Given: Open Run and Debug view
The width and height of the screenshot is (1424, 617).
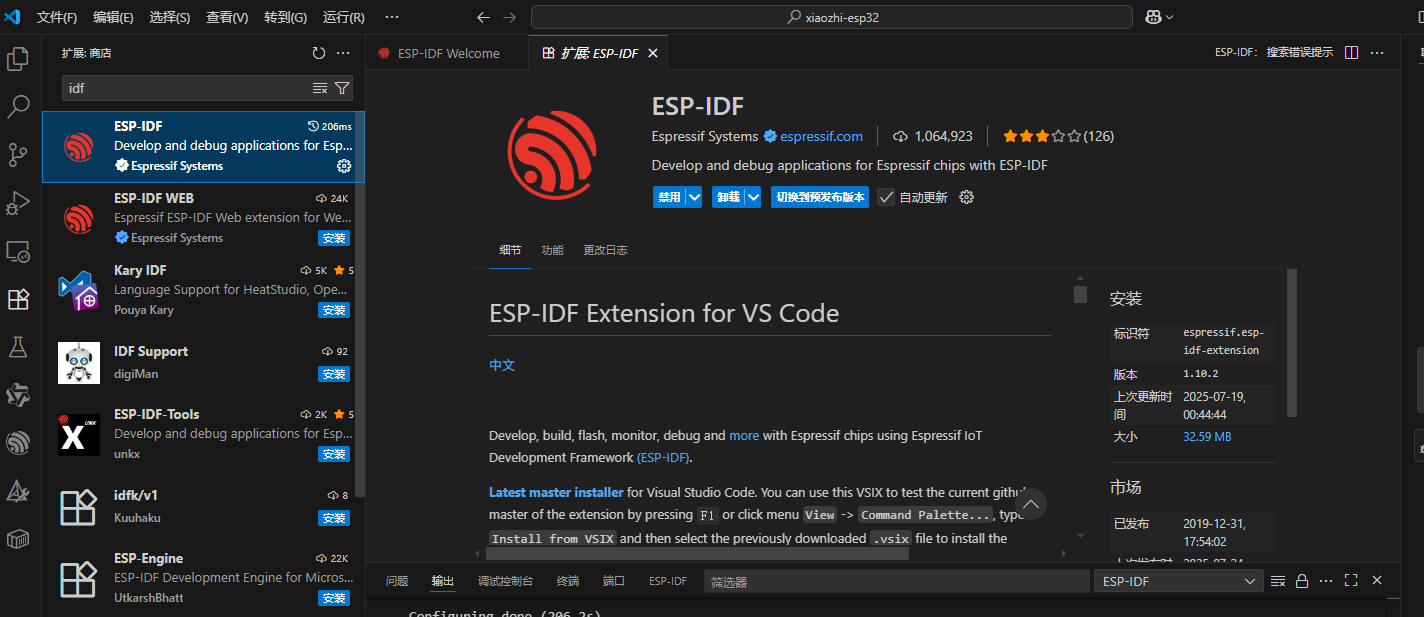Looking at the screenshot, I should coord(18,202).
